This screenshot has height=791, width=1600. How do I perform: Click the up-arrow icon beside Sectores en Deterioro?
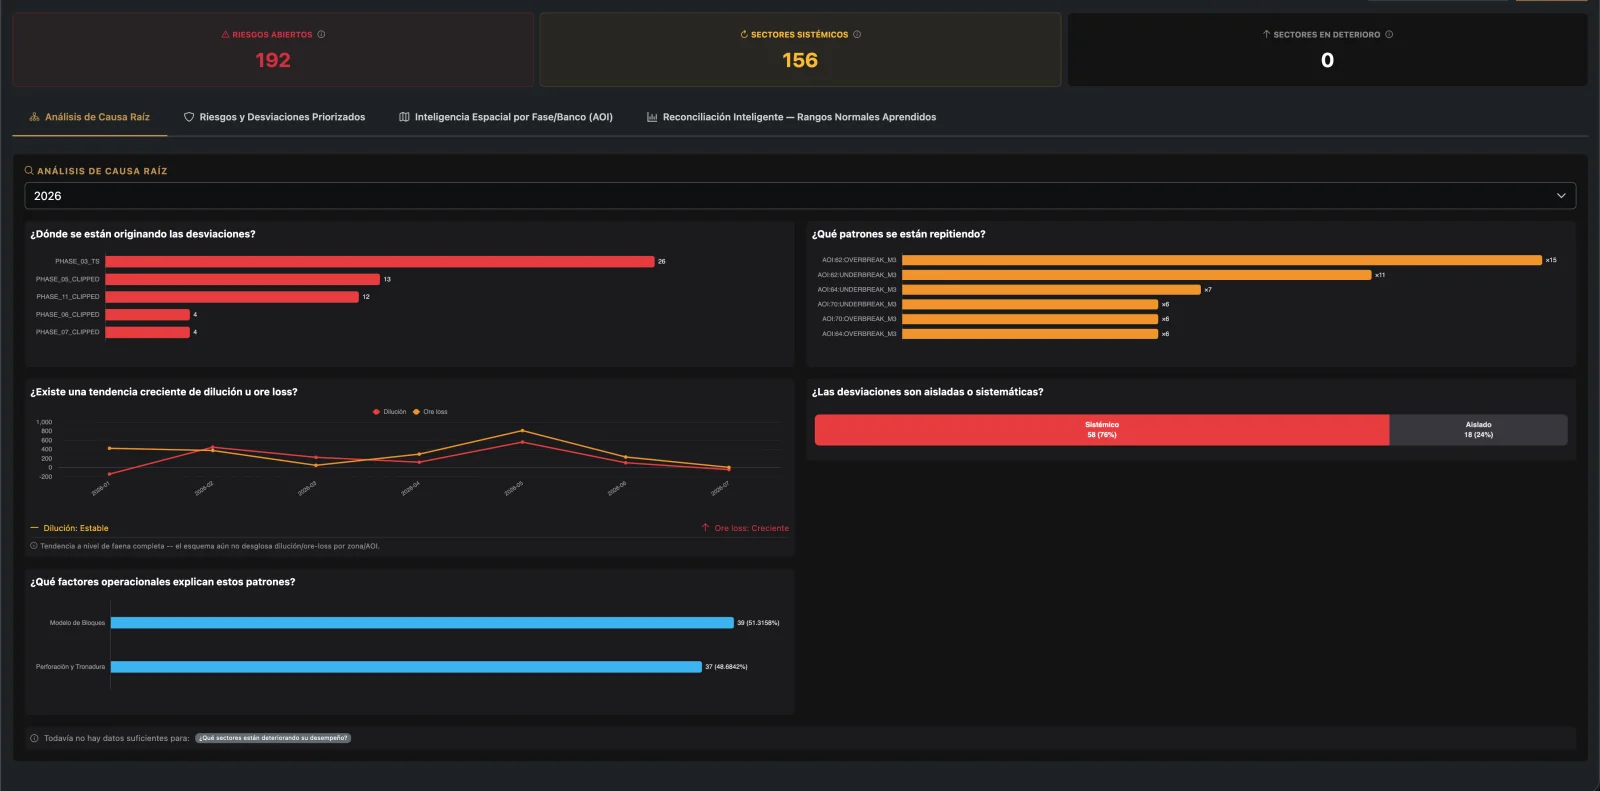pyautogui.click(x=1266, y=35)
